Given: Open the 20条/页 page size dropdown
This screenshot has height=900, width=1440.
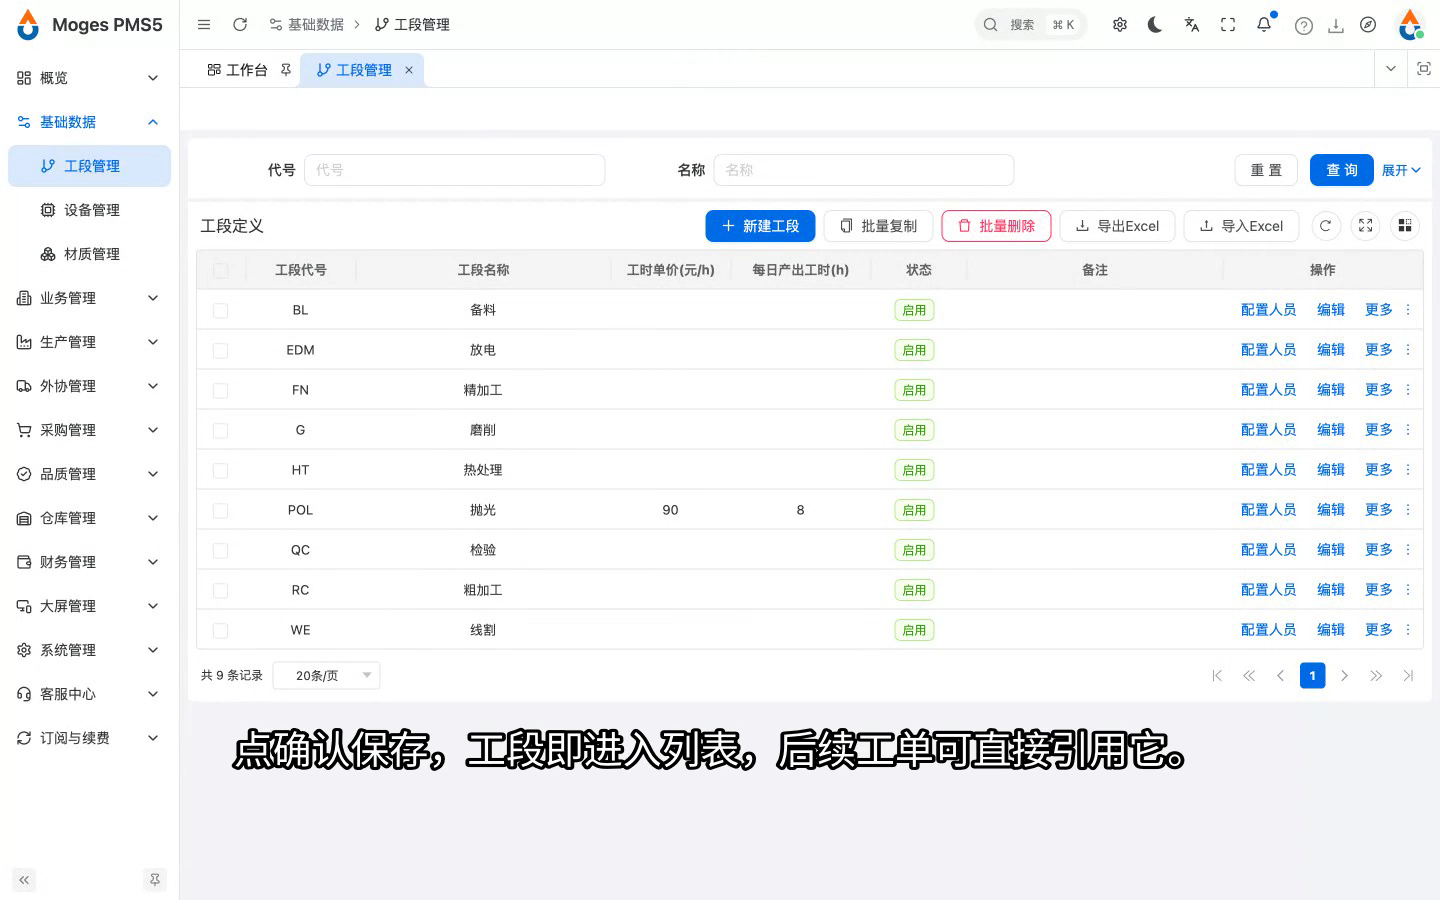Looking at the screenshot, I should 327,676.
